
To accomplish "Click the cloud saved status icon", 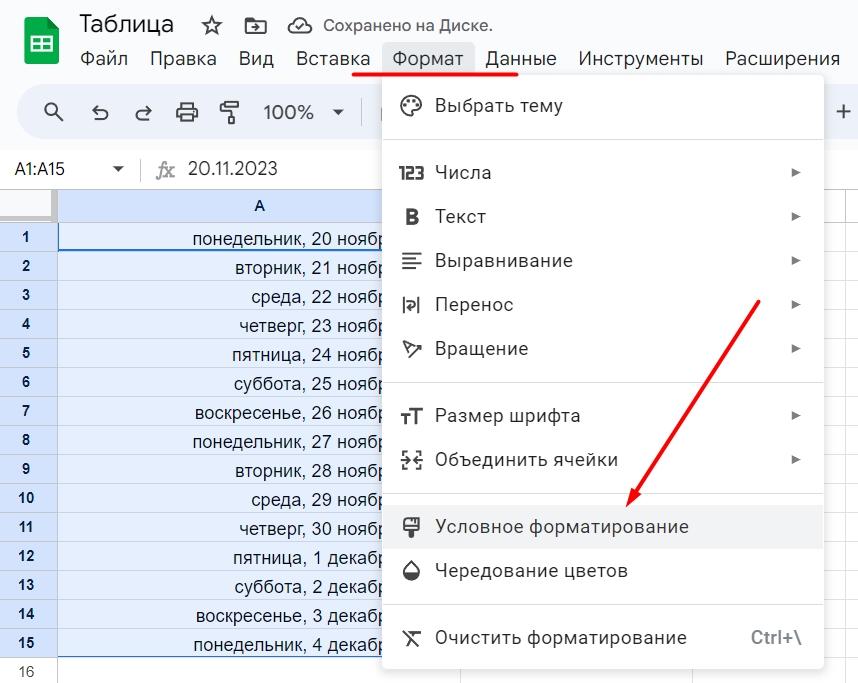I will (x=299, y=25).
